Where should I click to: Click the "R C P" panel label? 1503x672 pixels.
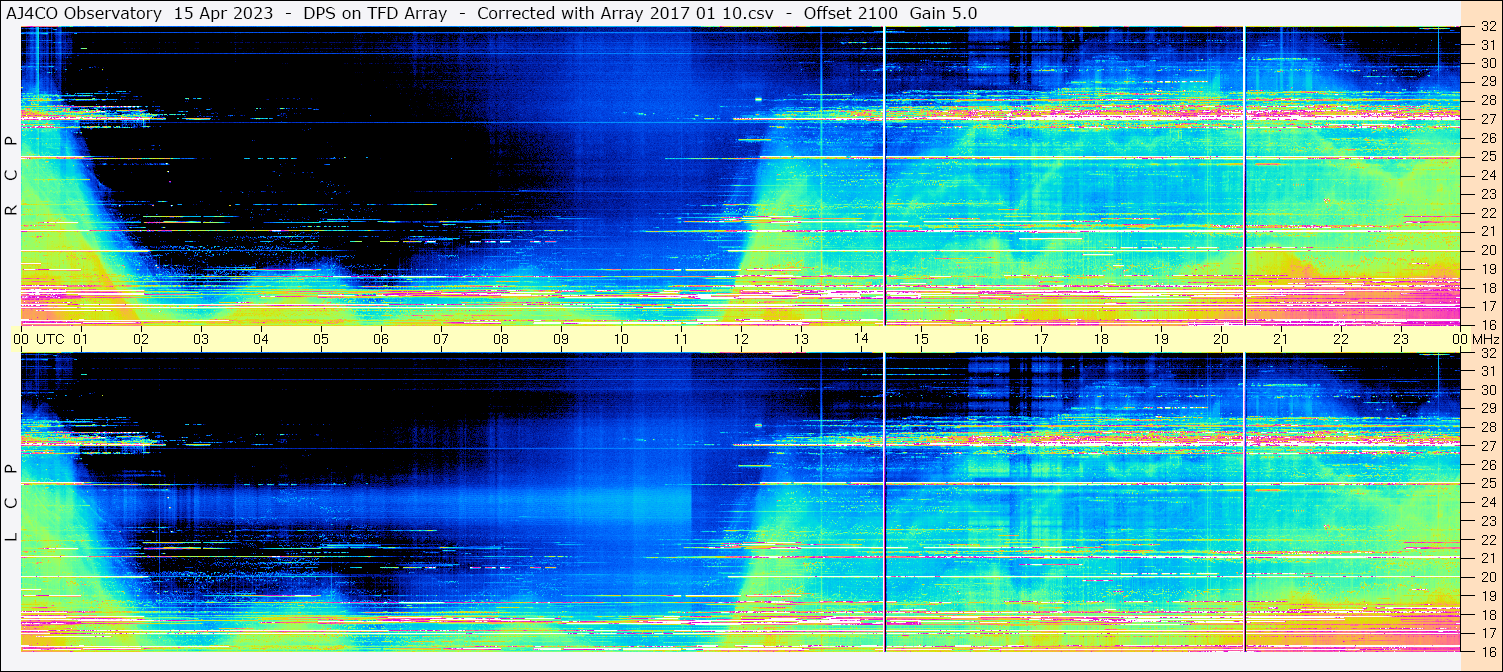11,176
